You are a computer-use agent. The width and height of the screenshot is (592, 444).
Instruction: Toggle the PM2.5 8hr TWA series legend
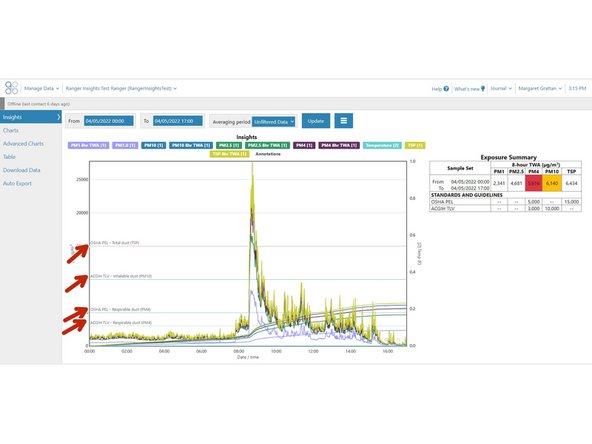point(268,145)
